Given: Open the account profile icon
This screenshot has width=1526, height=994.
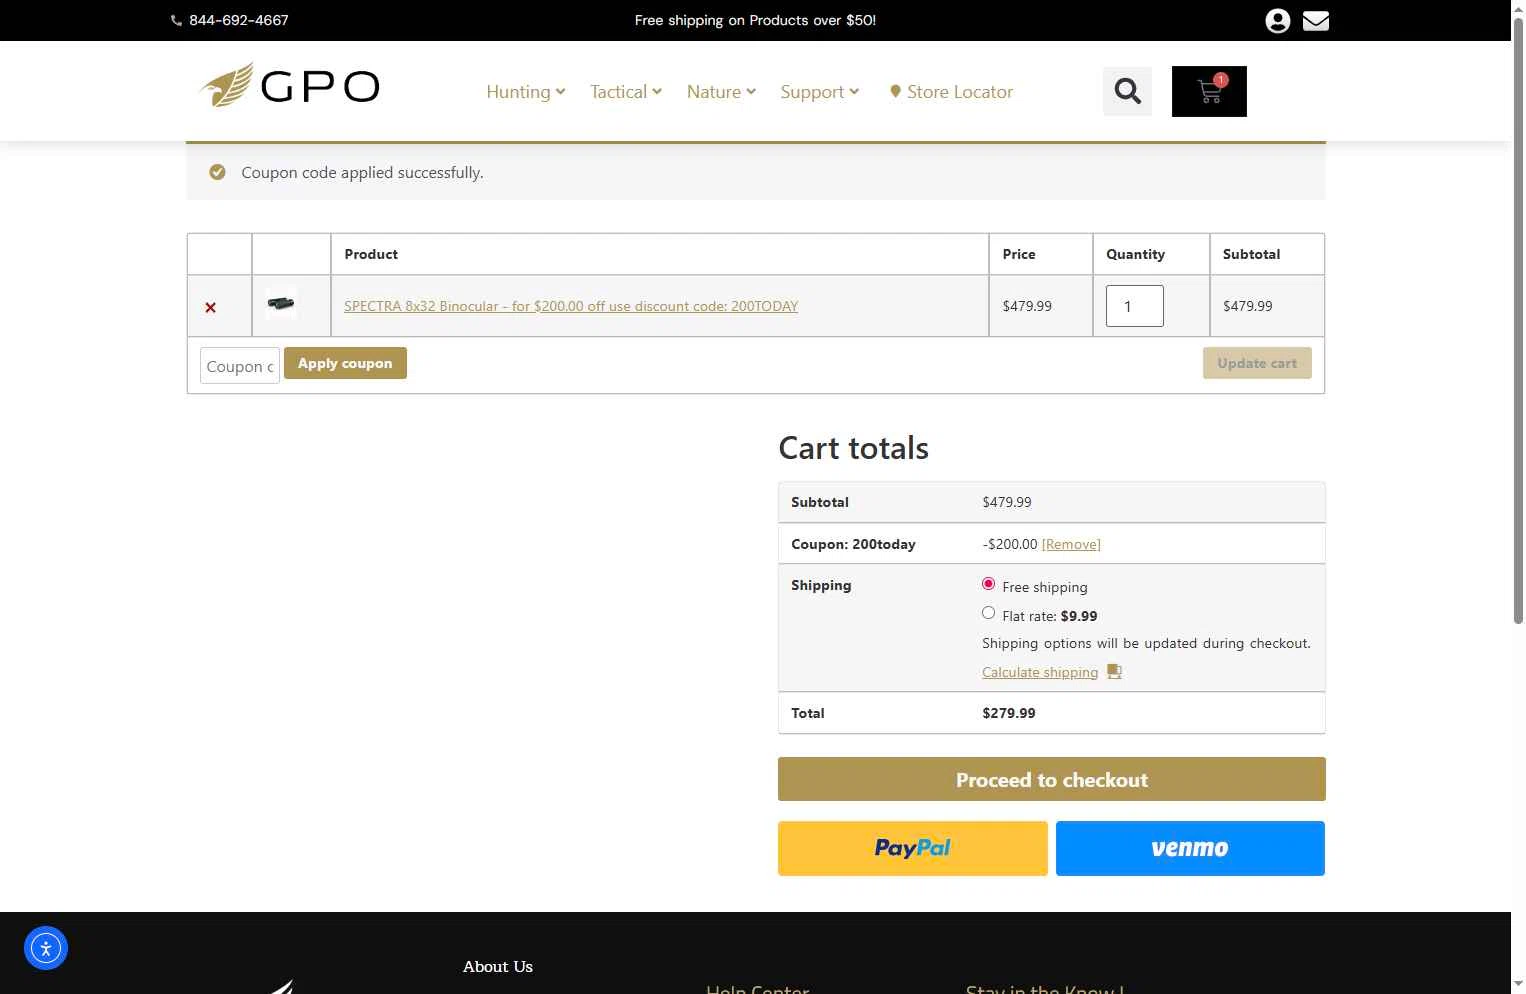Looking at the screenshot, I should pyautogui.click(x=1277, y=21).
